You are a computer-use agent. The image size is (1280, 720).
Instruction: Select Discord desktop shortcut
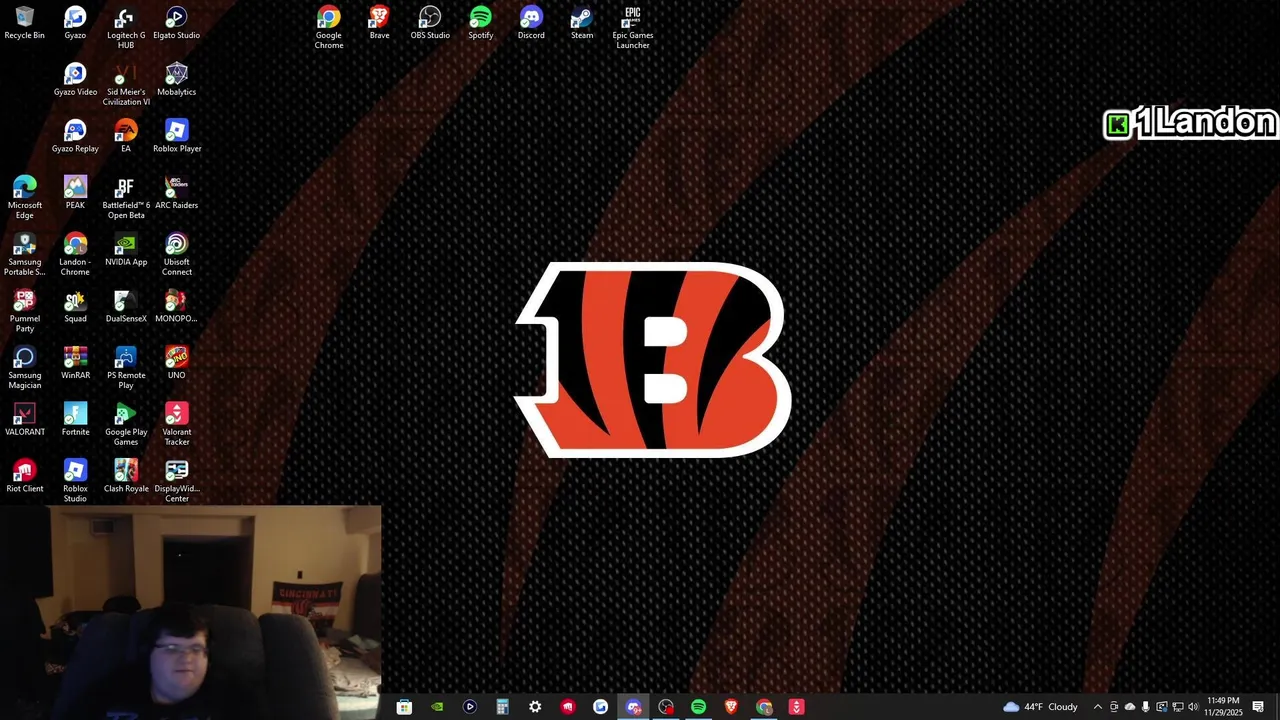[531, 23]
